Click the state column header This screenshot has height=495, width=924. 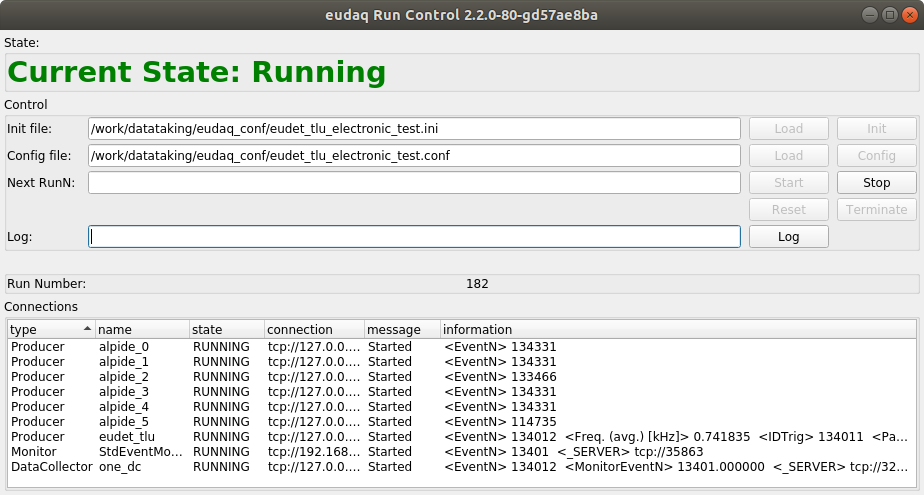pyautogui.click(x=225, y=329)
